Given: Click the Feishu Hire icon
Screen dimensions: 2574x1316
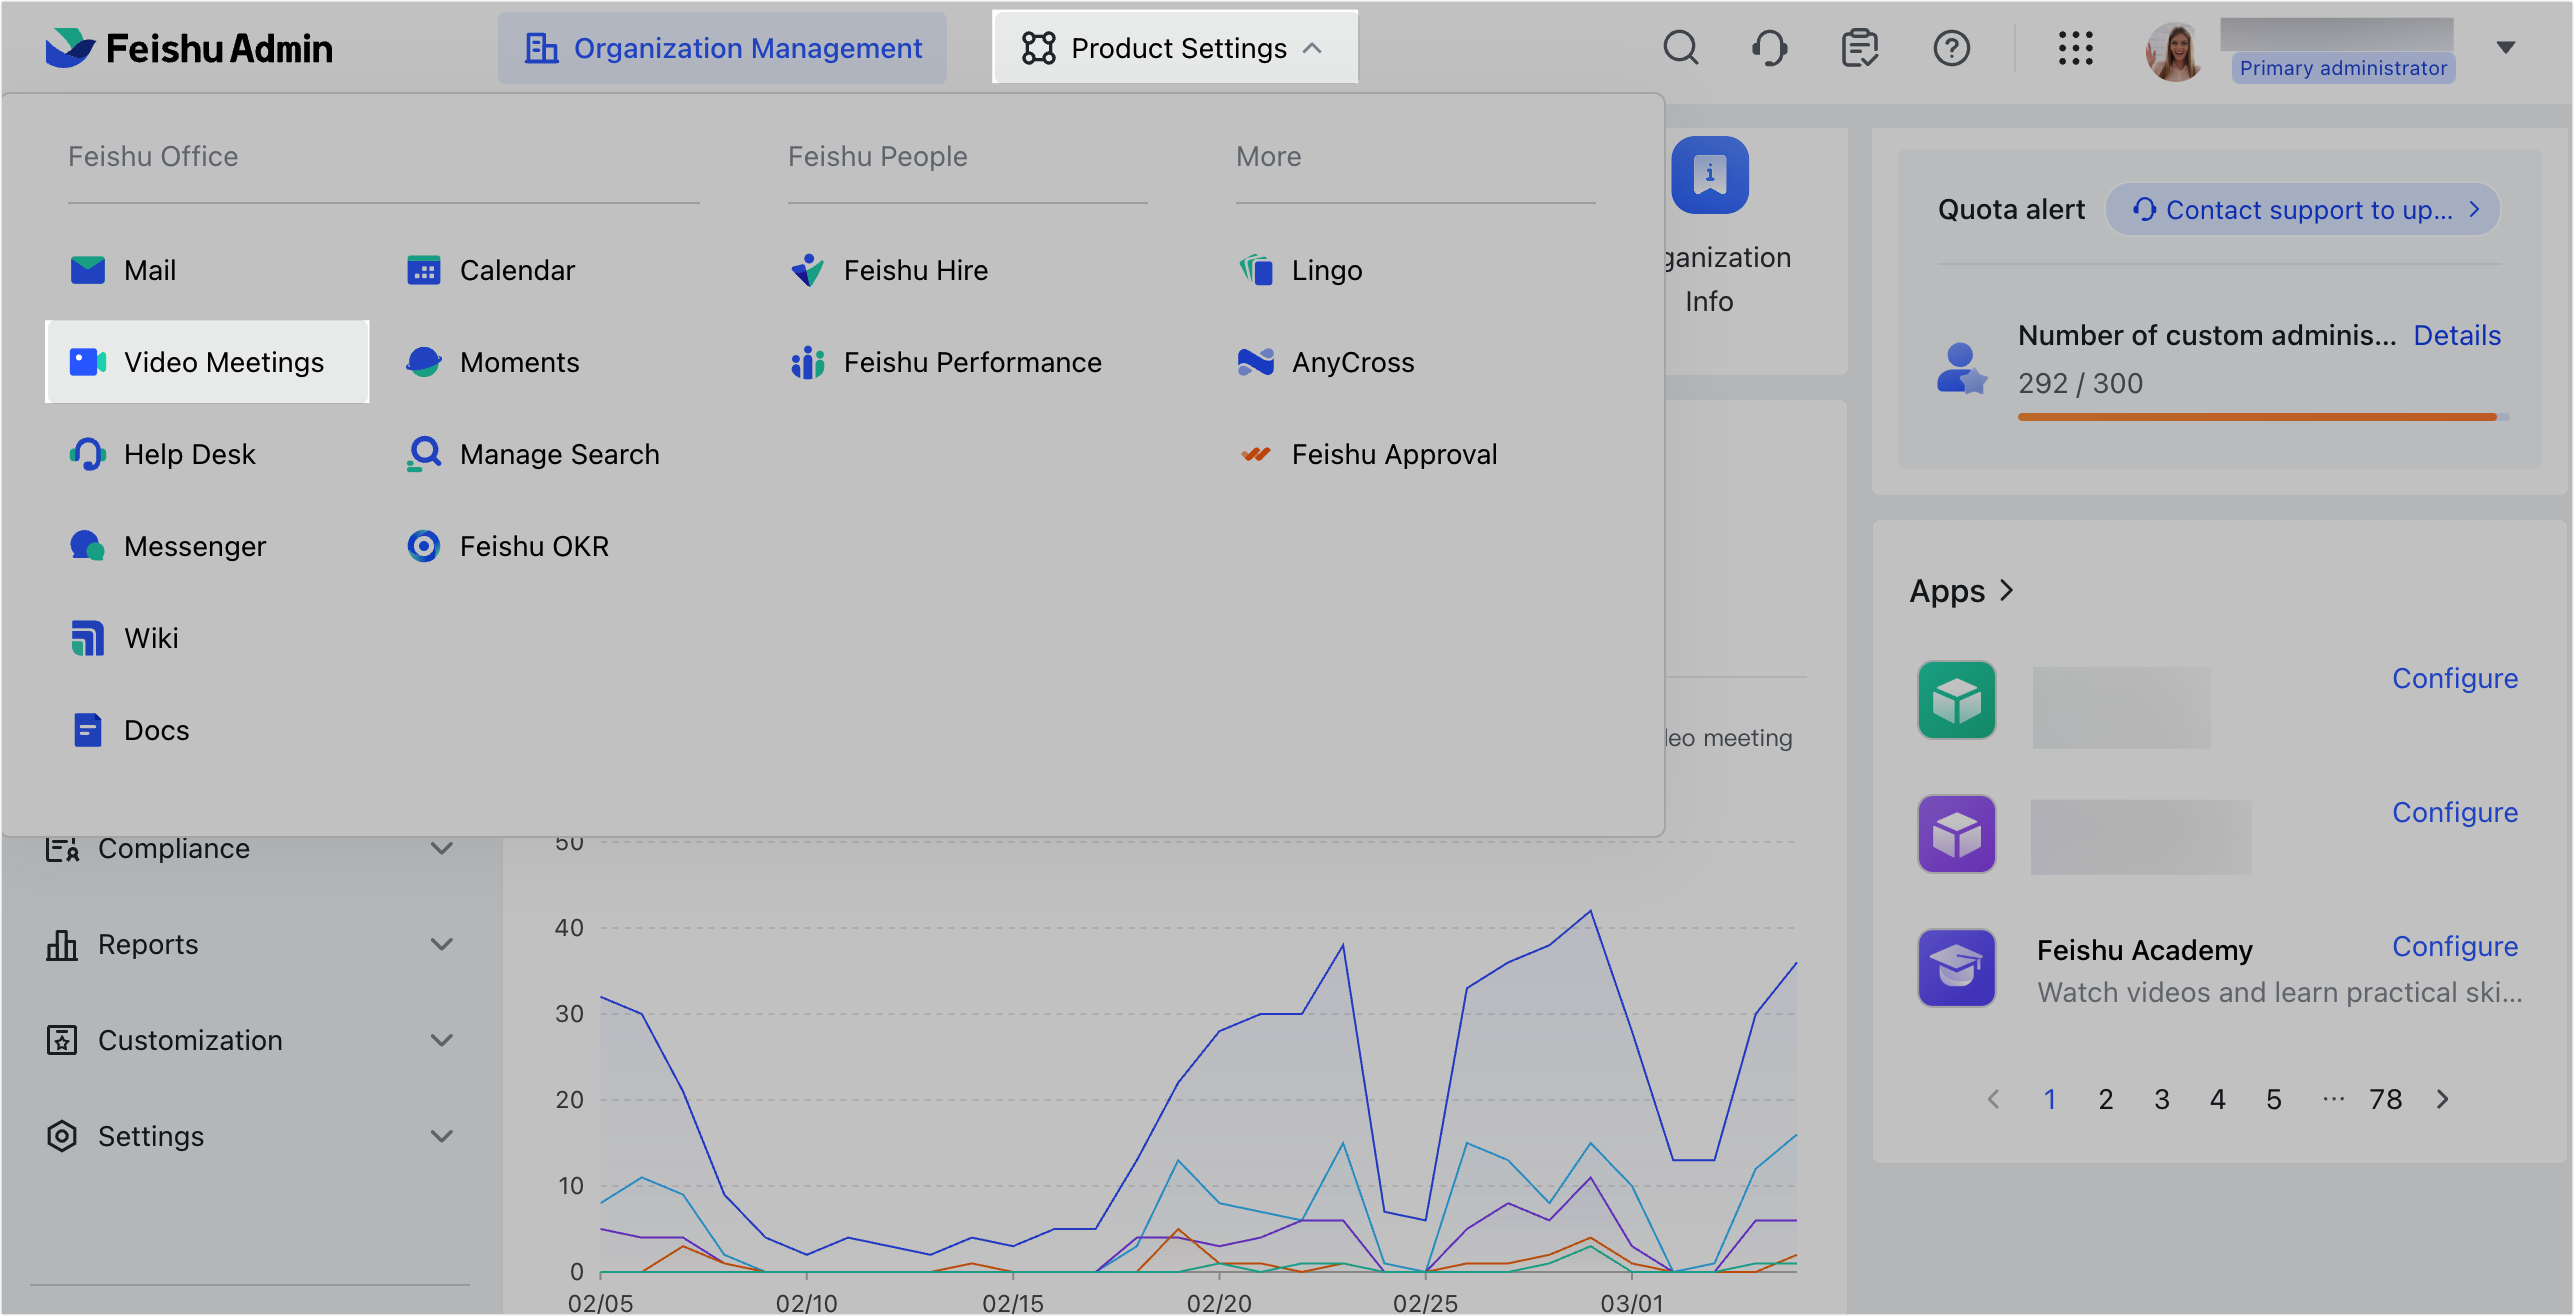Looking at the screenshot, I should pyautogui.click(x=807, y=270).
